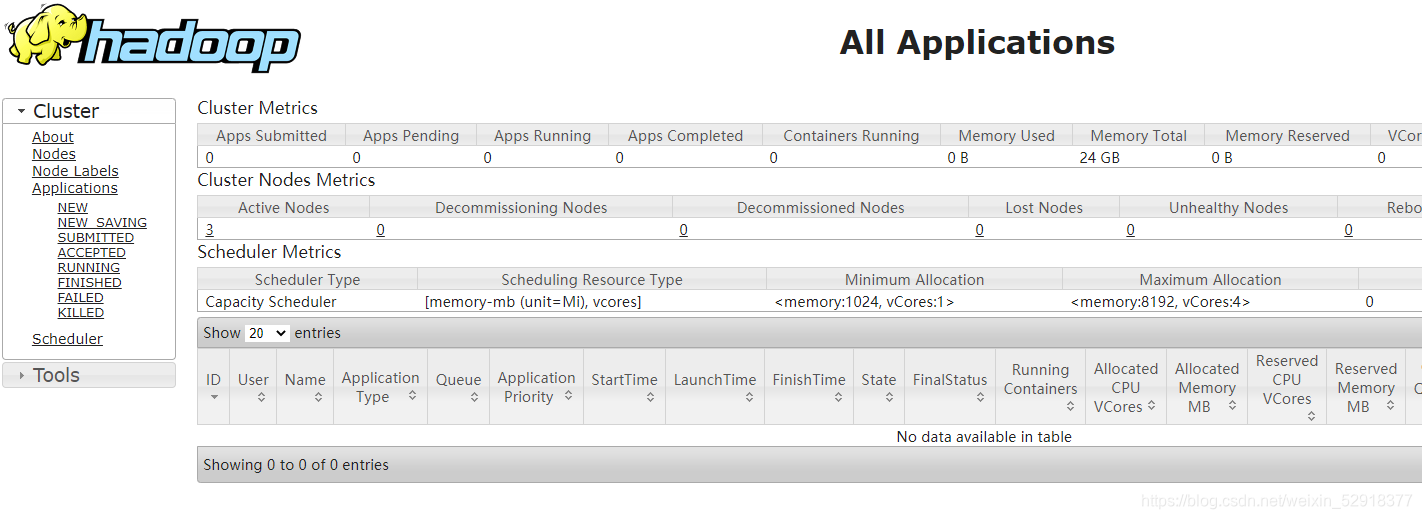Collapse the Cluster sidebar section
Image resolution: width=1422 pixels, height=519 pixels.
(x=89, y=111)
